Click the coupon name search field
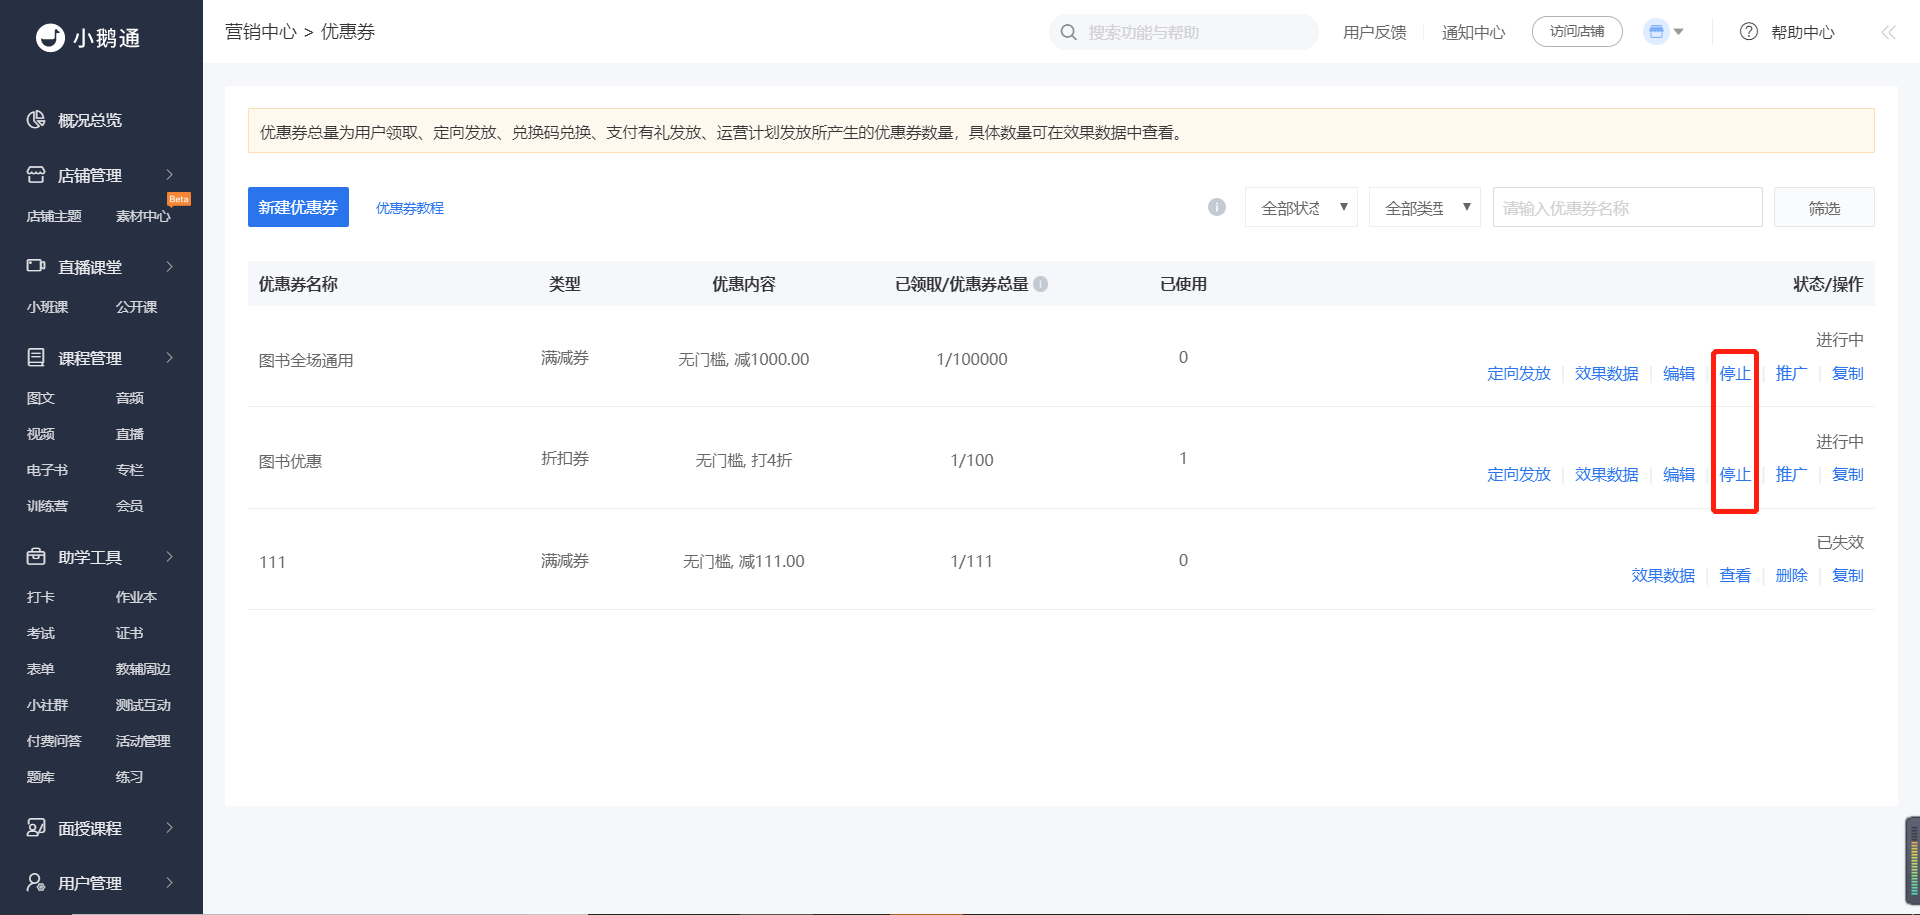The width and height of the screenshot is (1920, 915). pyautogui.click(x=1627, y=207)
